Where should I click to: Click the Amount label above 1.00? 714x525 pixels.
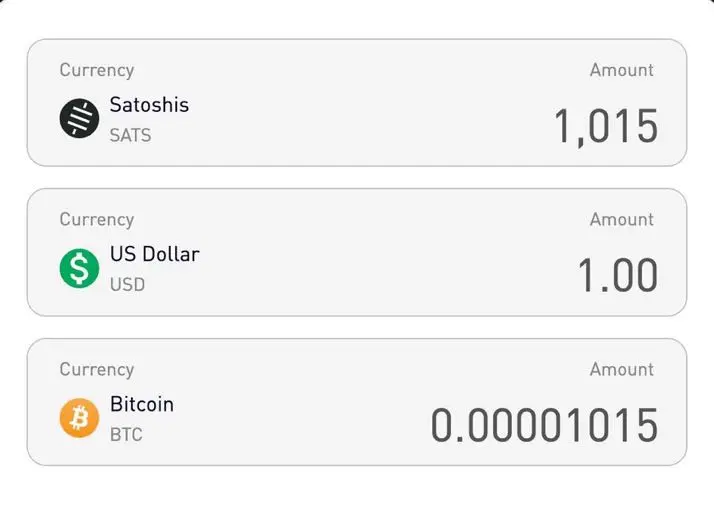(x=622, y=219)
